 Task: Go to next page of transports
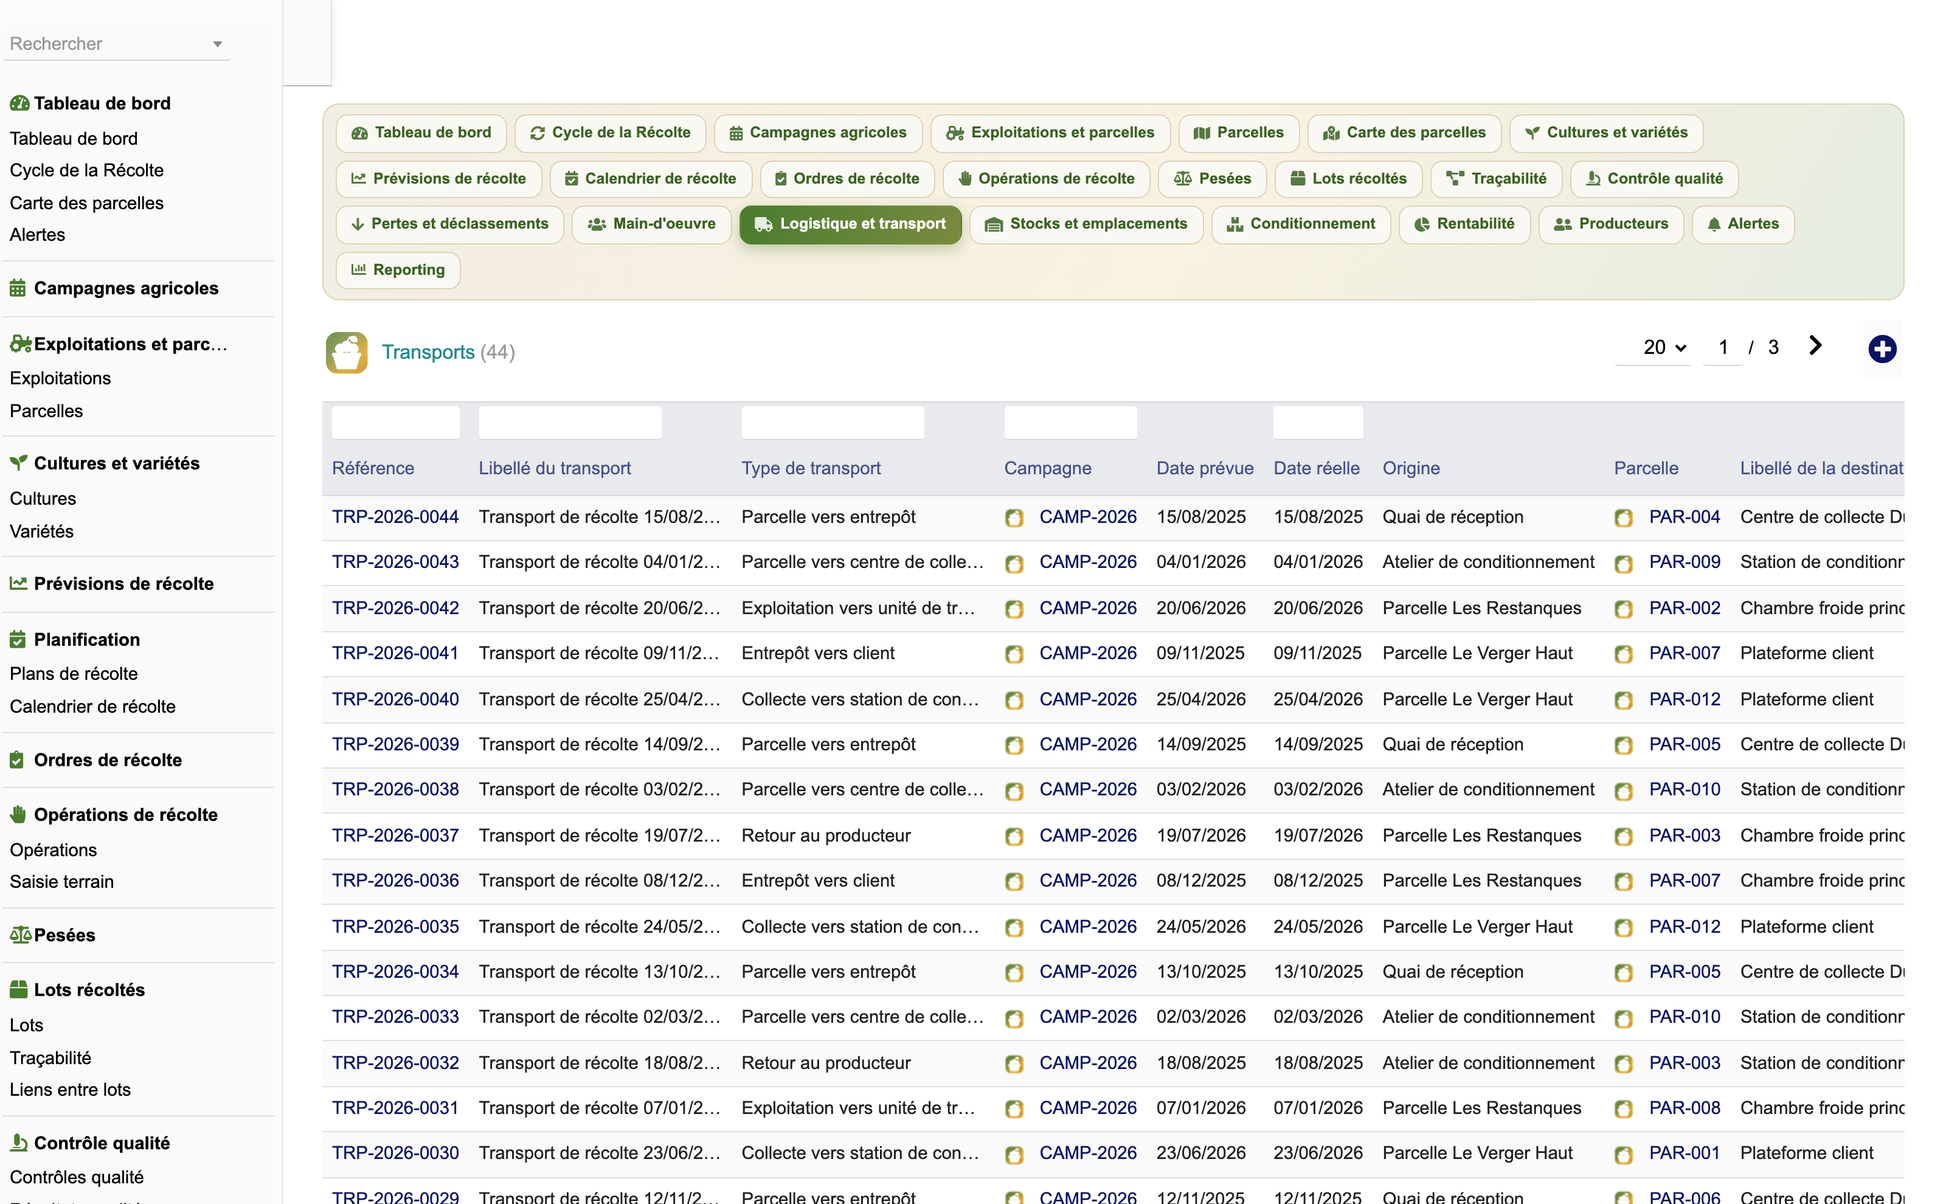[1816, 346]
